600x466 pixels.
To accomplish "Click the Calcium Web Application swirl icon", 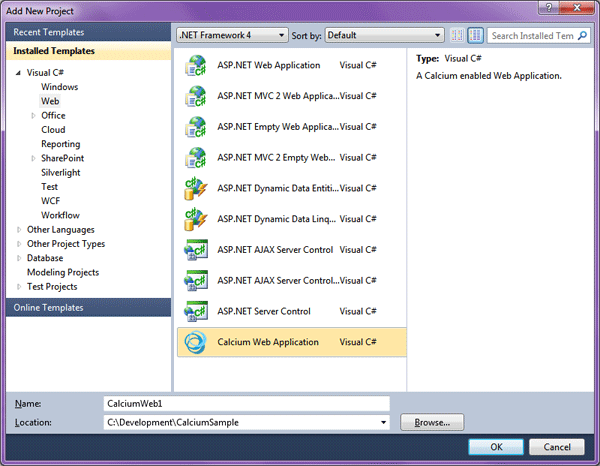I will point(196,342).
